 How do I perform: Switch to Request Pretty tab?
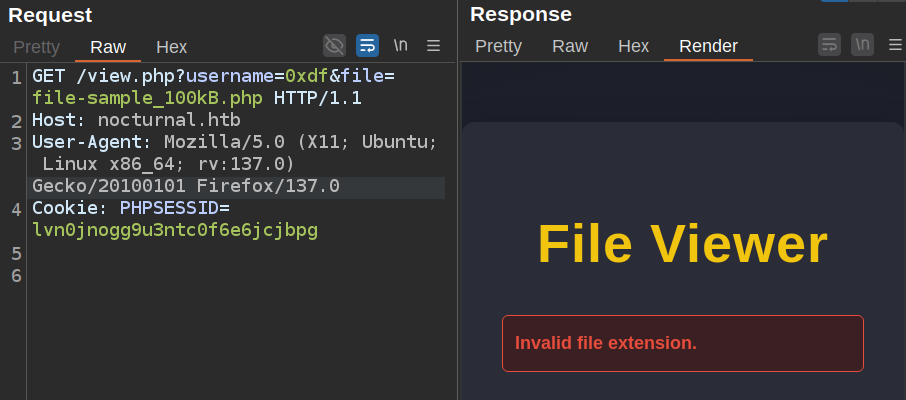coord(36,47)
